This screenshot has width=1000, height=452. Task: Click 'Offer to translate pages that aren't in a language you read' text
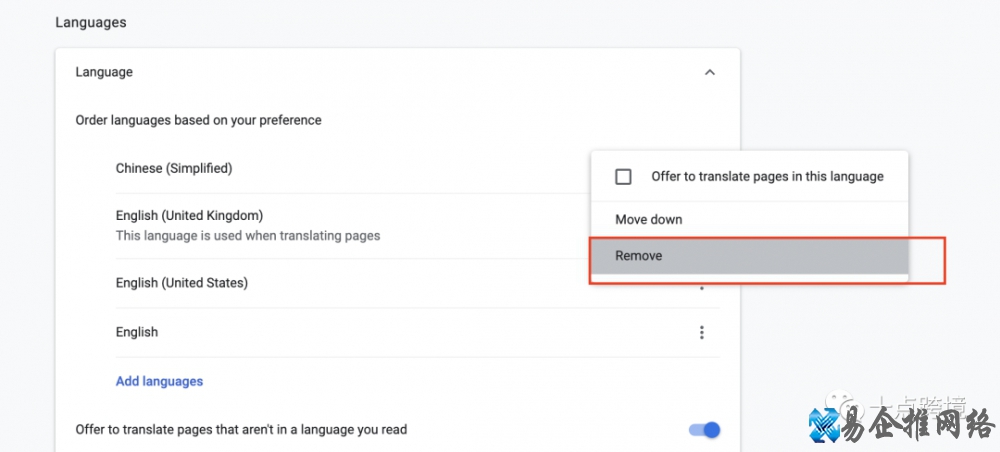(241, 430)
